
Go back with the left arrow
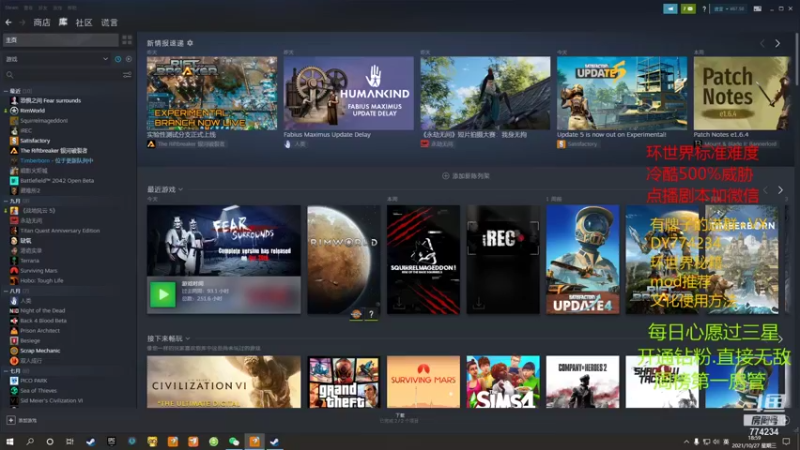click(x=9, y=22)
